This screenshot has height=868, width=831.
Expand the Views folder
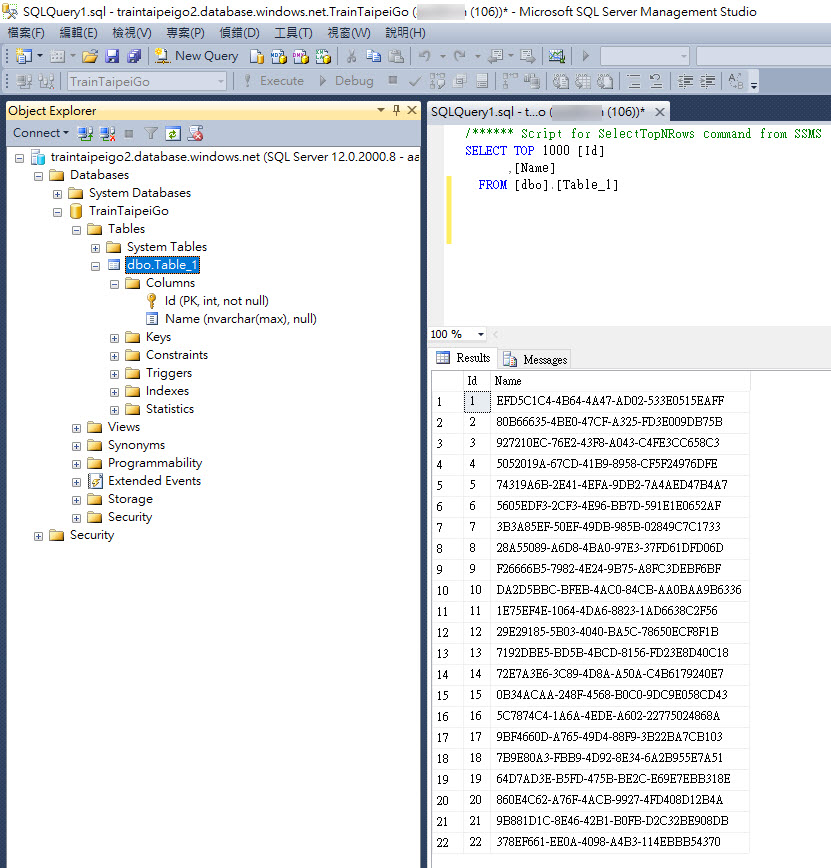click(76, 428)
